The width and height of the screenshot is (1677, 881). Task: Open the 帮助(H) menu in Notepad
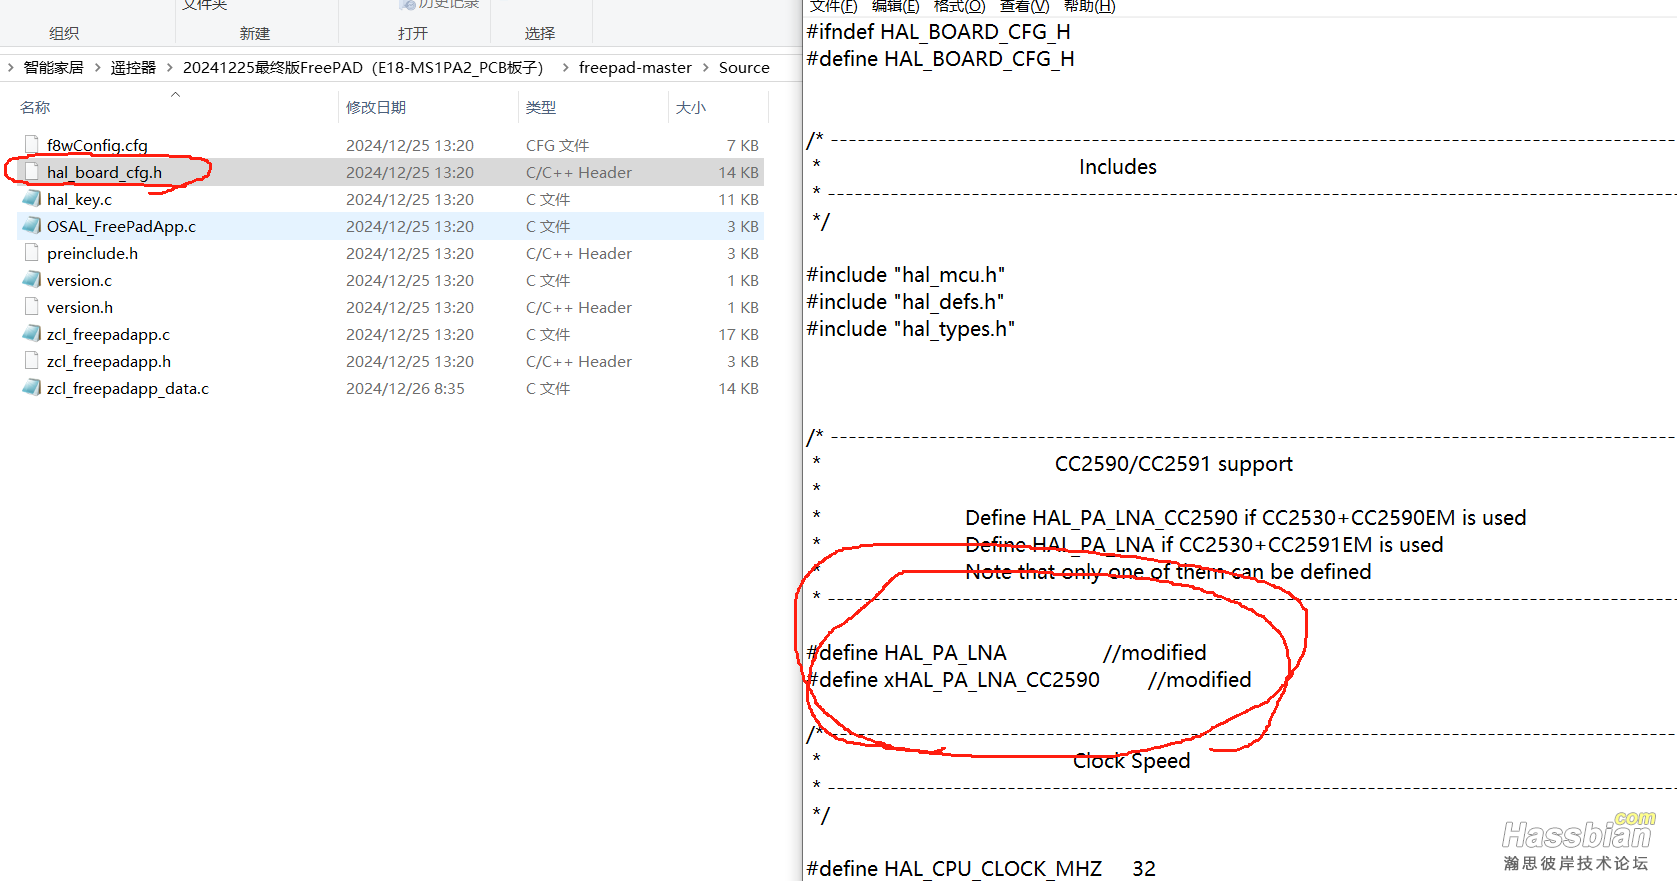(x=1090, y=6)
